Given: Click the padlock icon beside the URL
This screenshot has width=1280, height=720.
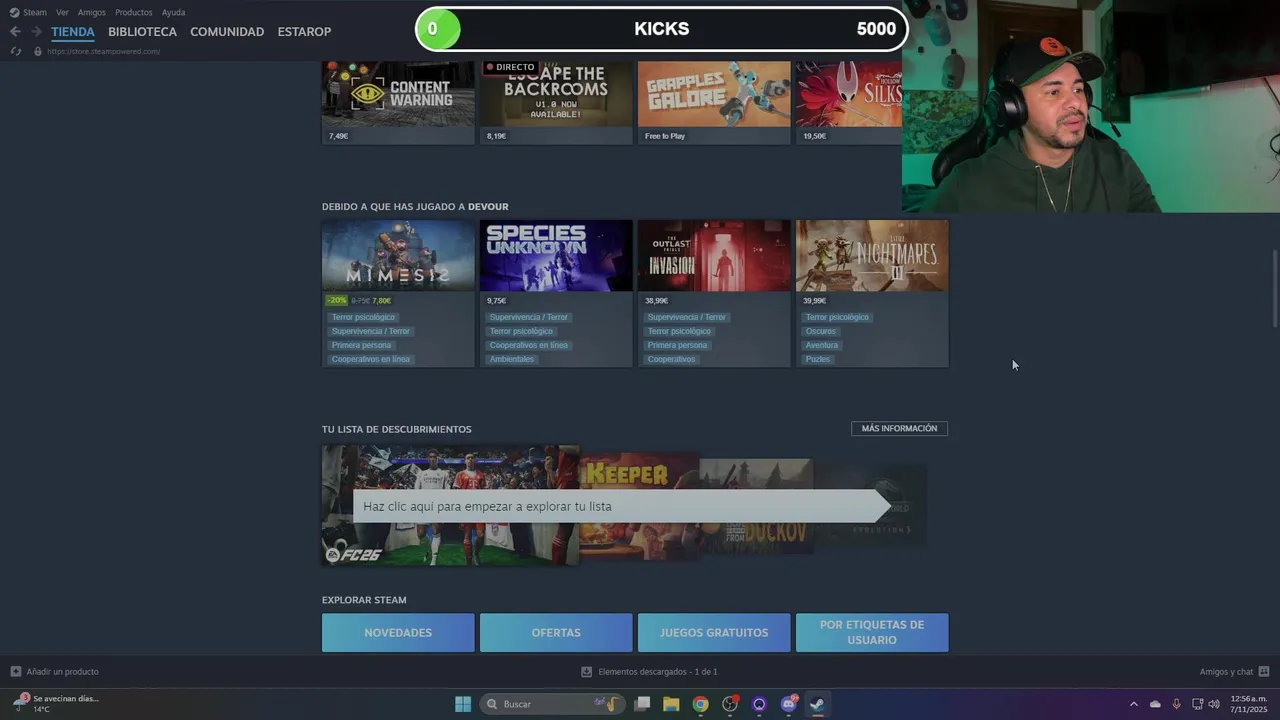Looking at the screenshot, I should [x=38, y=51].
